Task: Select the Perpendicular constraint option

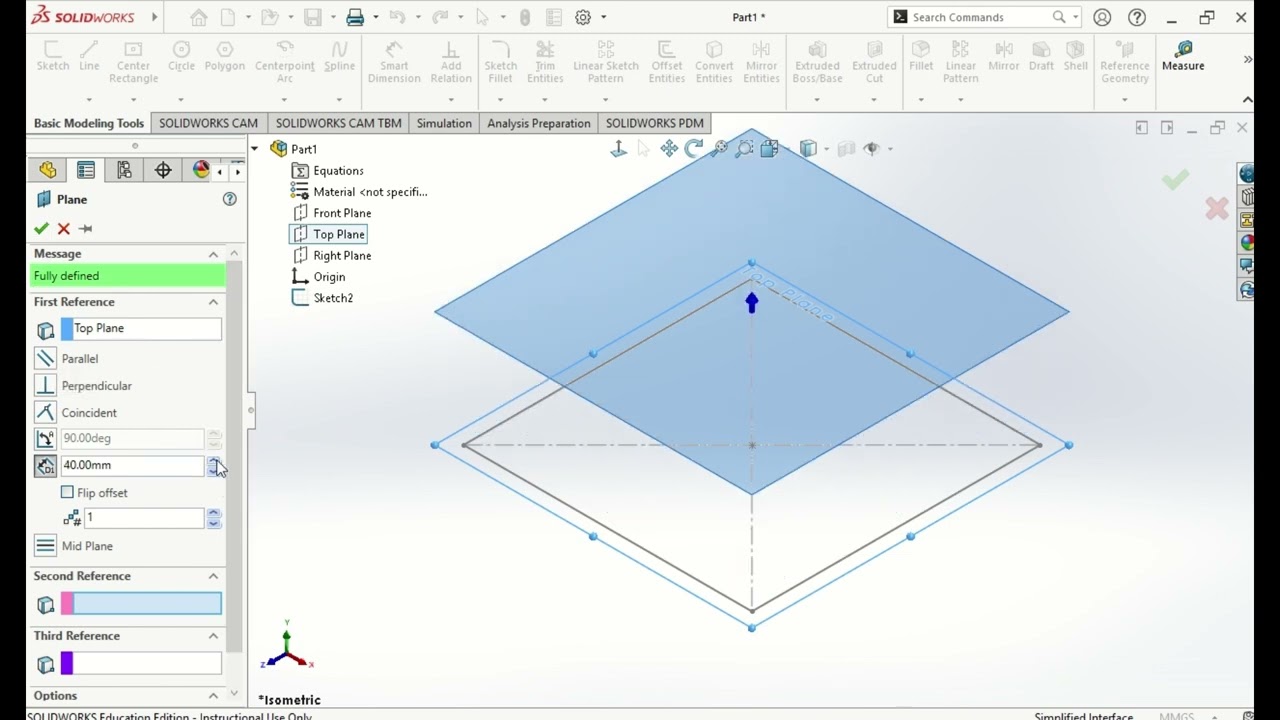Action: point(45,385)
